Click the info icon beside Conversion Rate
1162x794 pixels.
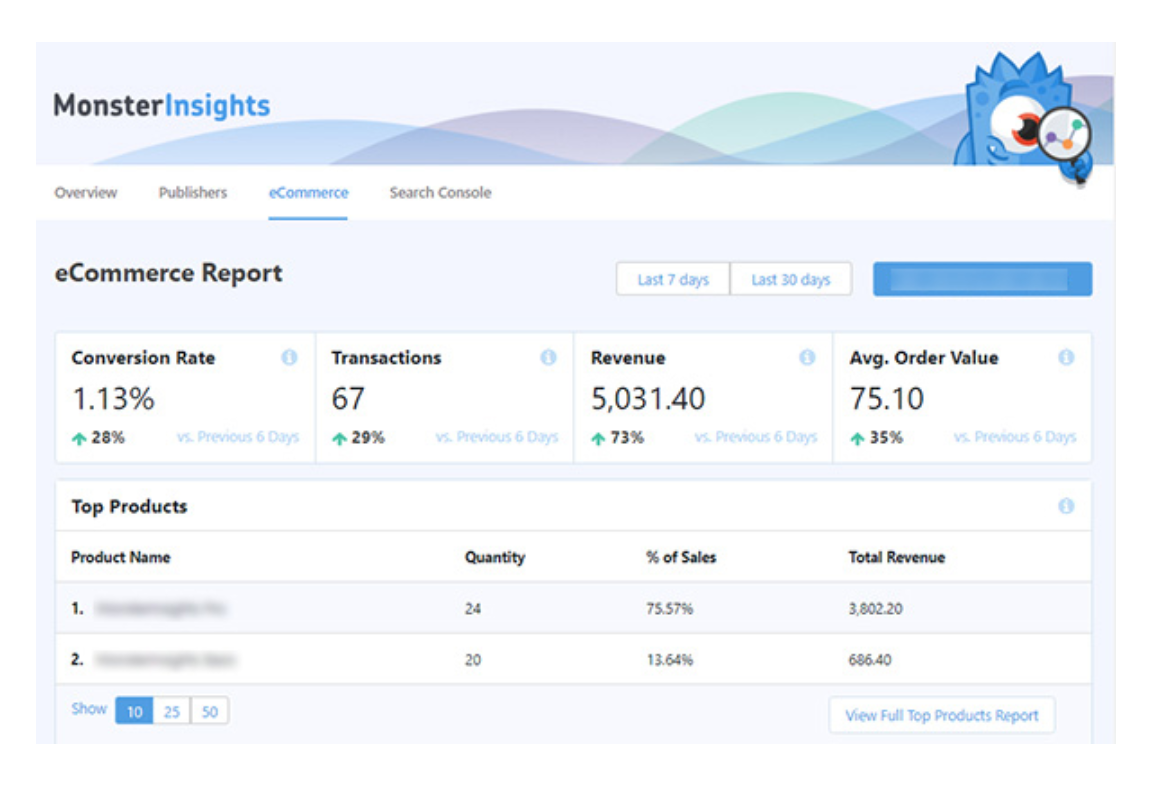[289, 358]
